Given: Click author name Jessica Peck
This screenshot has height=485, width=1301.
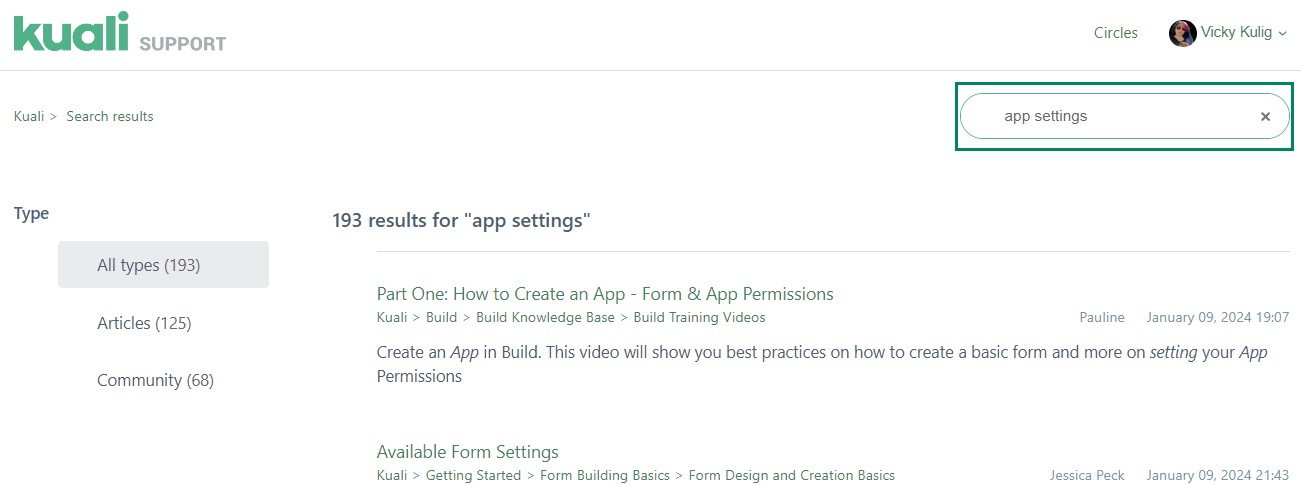Looking at the screenshot, I should (x=1087, y=475).
